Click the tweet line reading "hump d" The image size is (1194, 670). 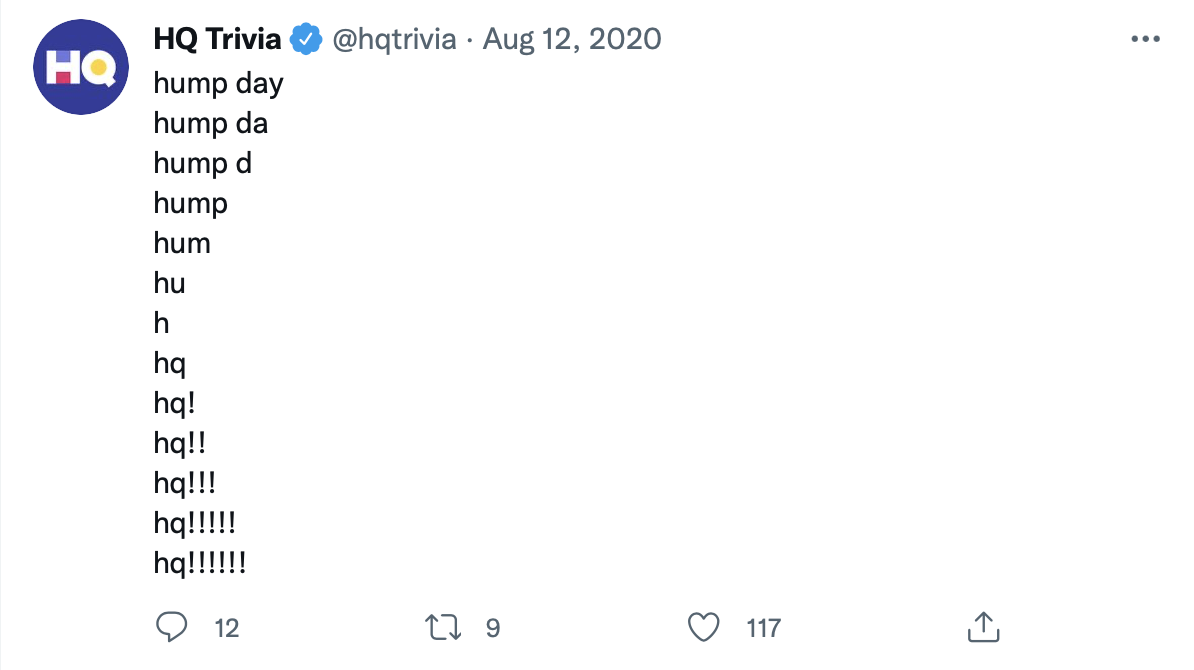(202, 163)
